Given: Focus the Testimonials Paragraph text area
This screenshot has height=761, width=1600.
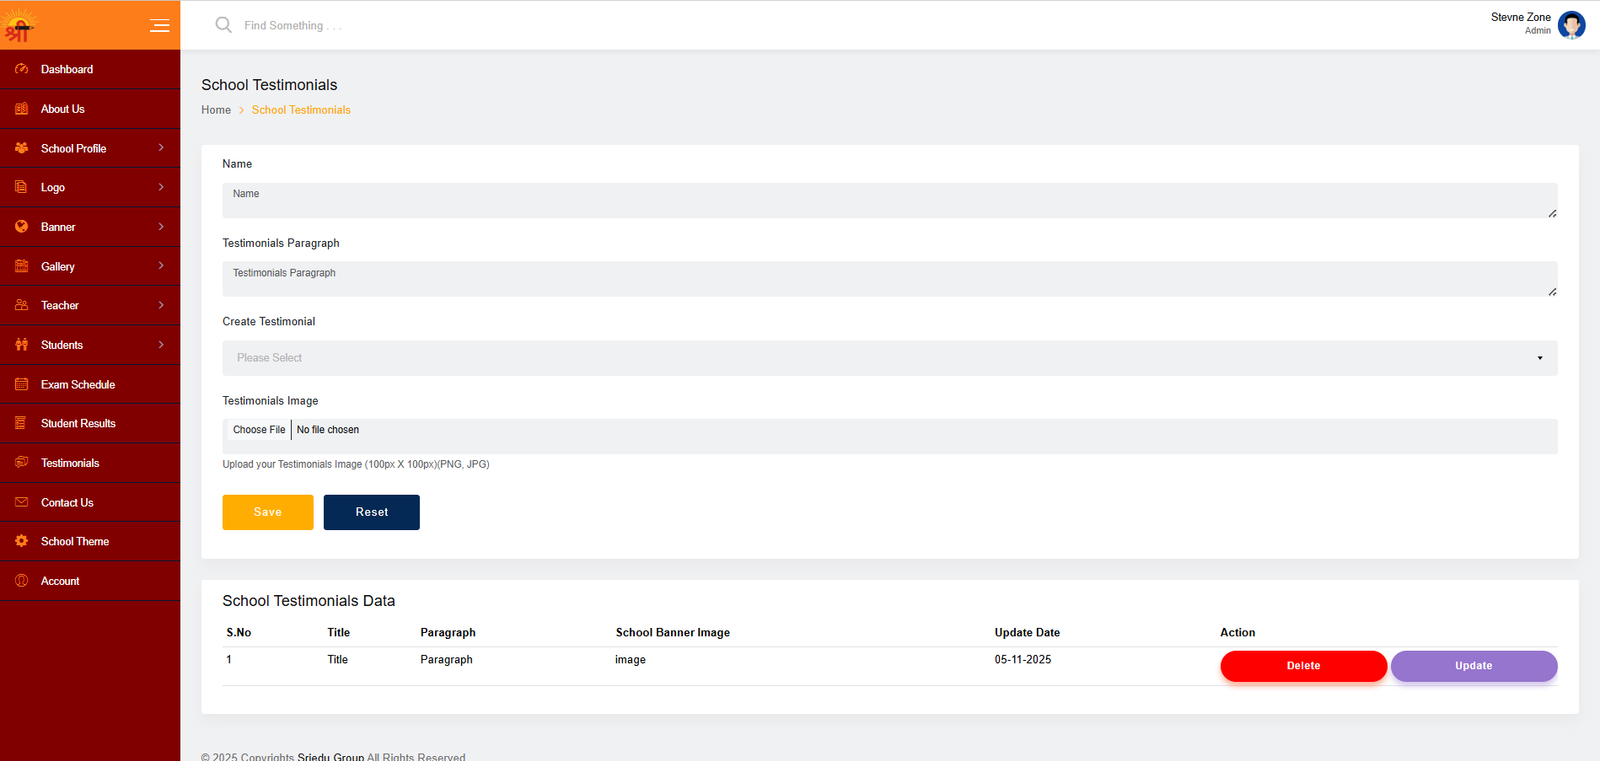Looking at the screenshot, I should pos(890,279).
